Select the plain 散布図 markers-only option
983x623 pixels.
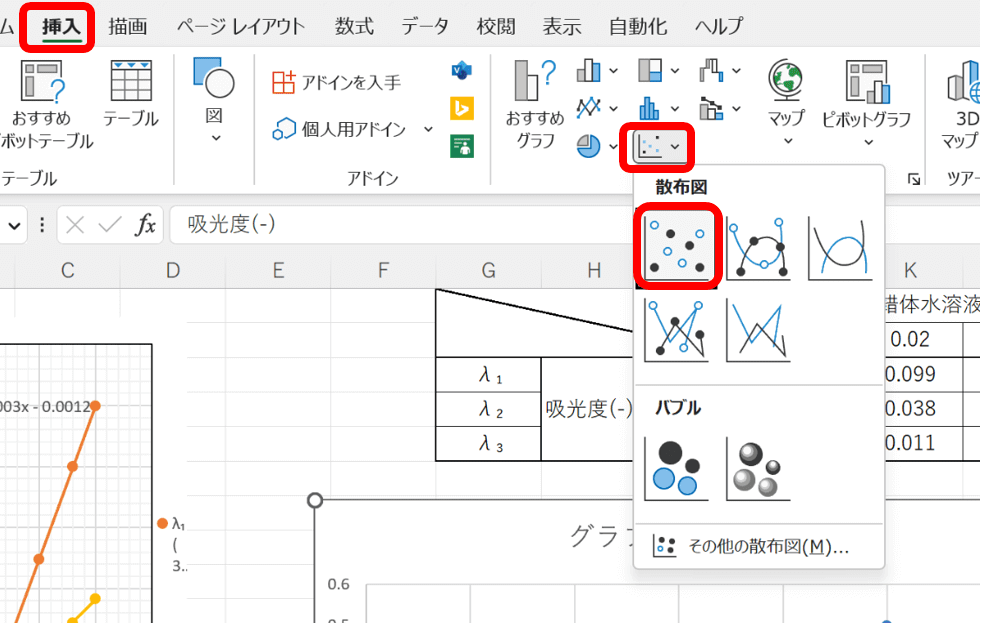click(x=677, y=248)
